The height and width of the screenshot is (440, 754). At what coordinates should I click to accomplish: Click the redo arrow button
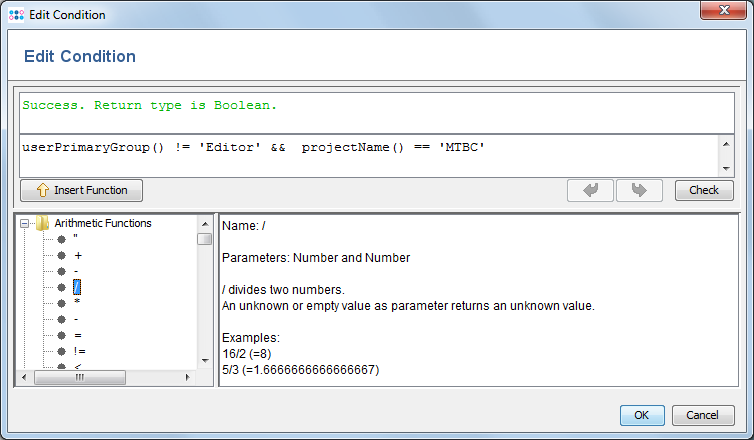point(640,190)
